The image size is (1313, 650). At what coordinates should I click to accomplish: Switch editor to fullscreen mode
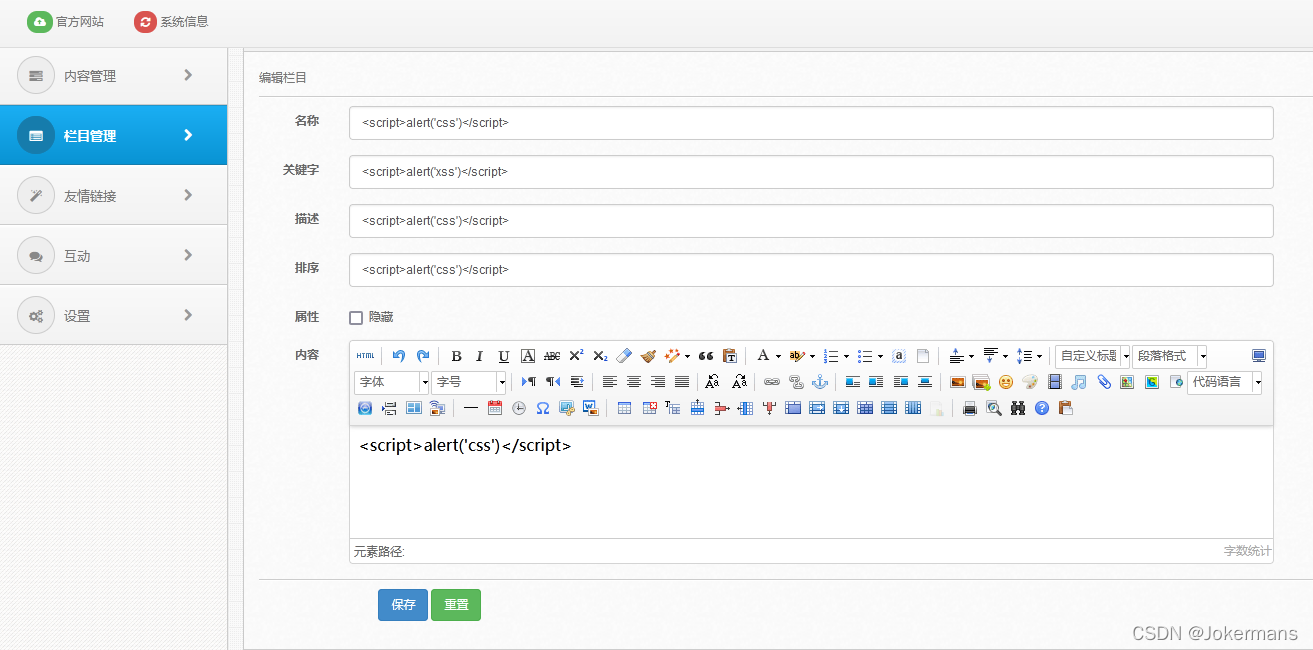[x=1259, y=356]
